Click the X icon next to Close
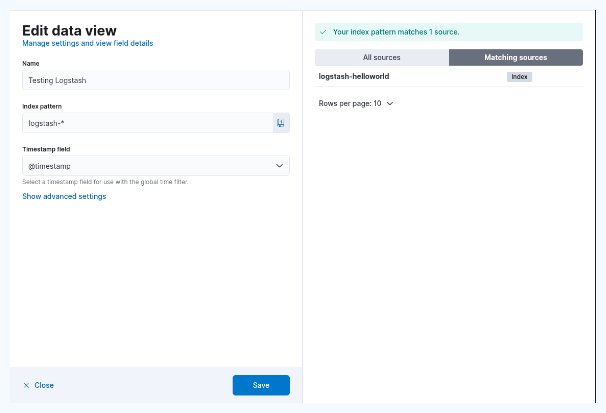 tap(26, 385)
